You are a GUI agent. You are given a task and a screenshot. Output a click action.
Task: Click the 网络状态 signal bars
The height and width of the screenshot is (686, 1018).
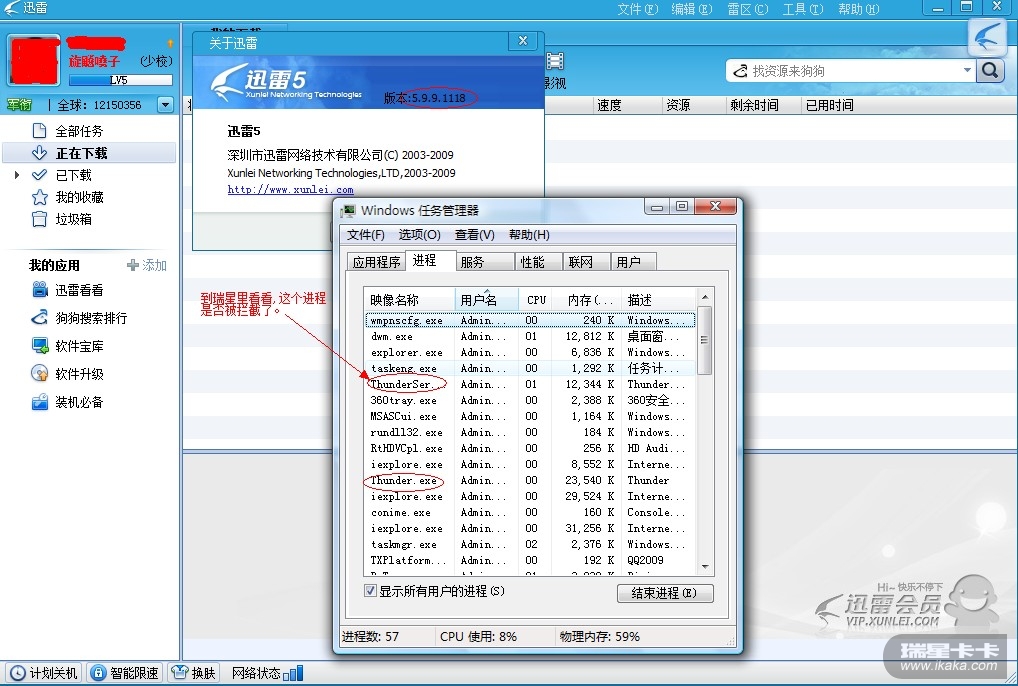point(293,673)
